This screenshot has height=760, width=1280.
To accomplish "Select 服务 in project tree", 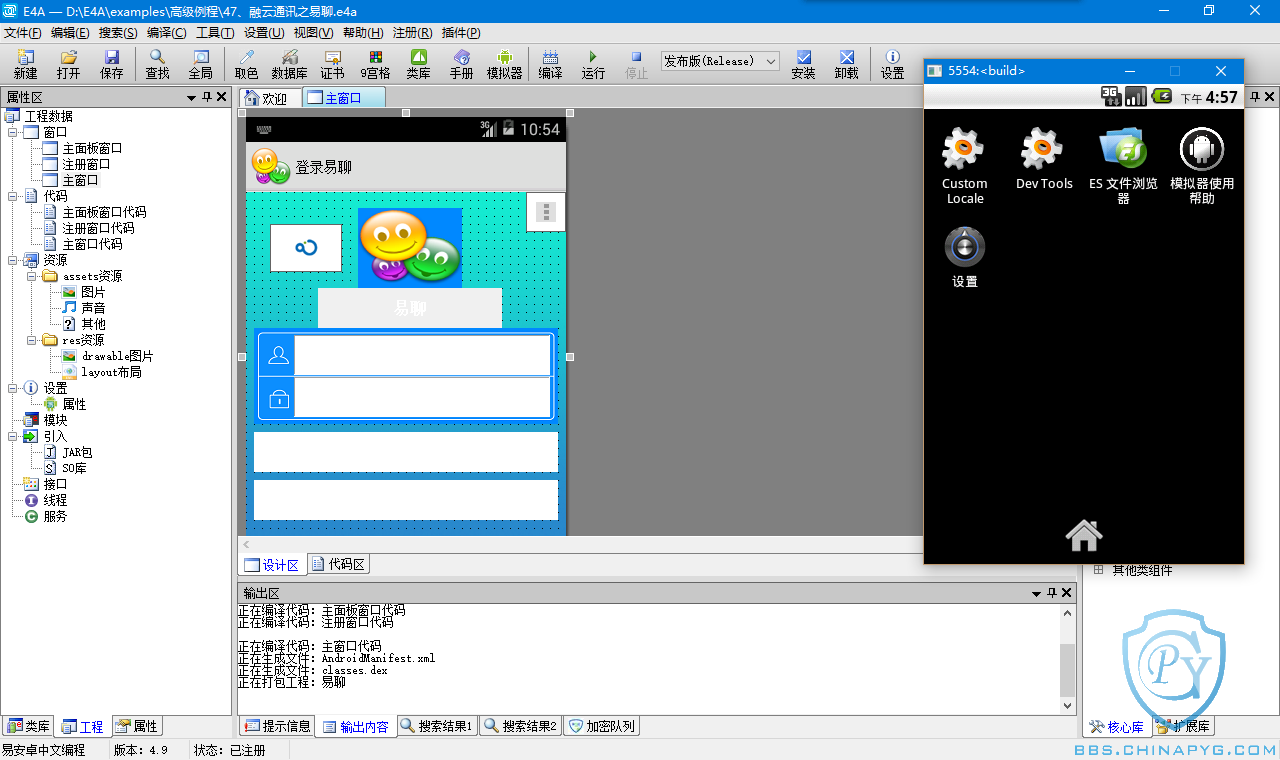I will point(55,516).
